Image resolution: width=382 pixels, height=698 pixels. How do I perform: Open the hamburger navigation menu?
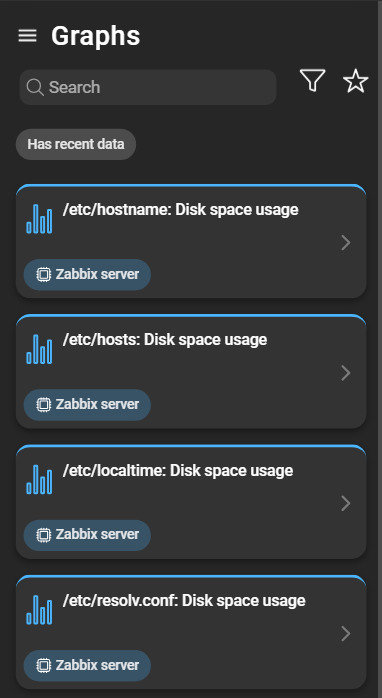tap(27, 36)
